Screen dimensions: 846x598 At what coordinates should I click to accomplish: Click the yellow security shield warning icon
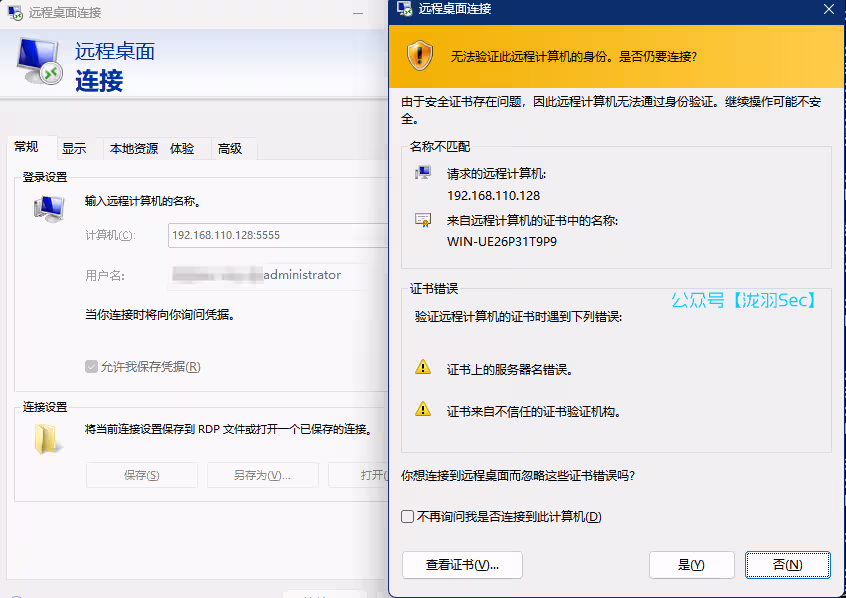point(420,56)
